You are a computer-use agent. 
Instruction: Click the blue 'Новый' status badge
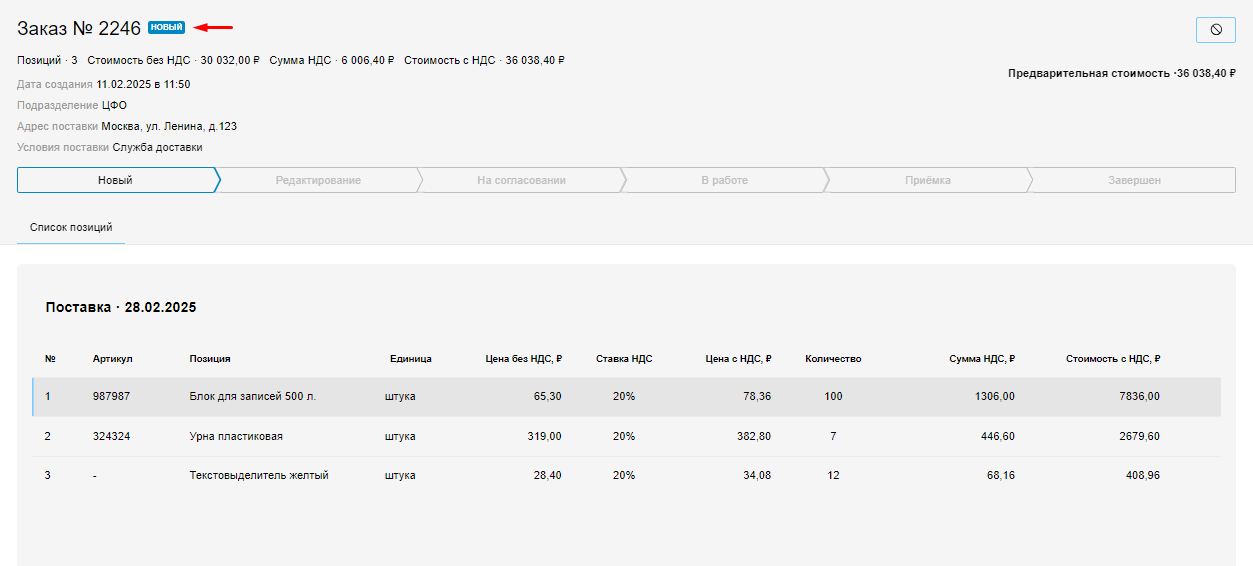point(166,28)
